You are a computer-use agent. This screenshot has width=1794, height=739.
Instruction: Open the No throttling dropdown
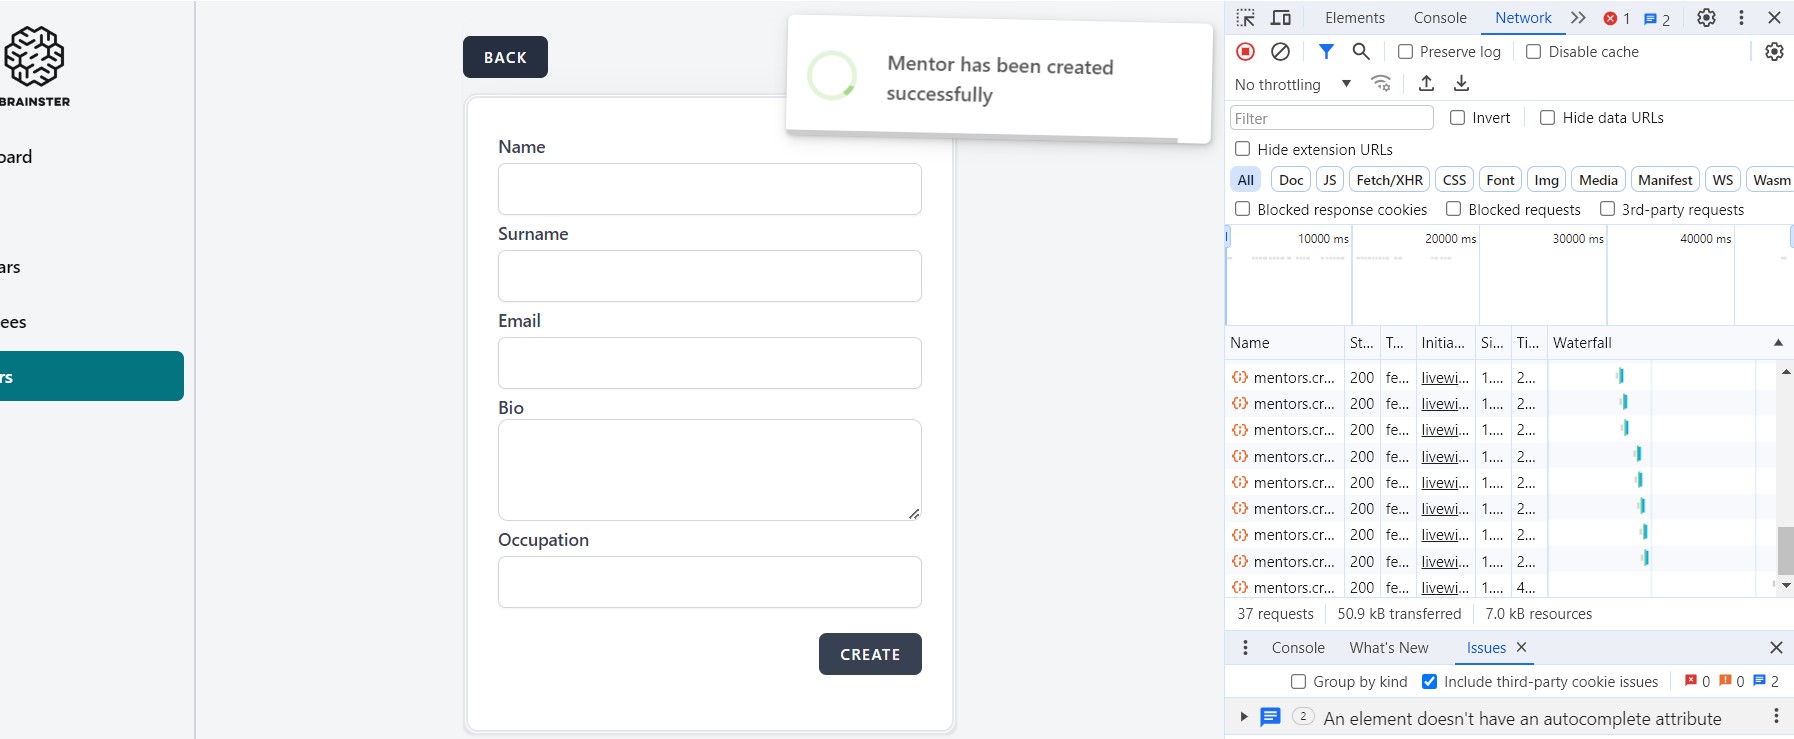pos(1292,85)
